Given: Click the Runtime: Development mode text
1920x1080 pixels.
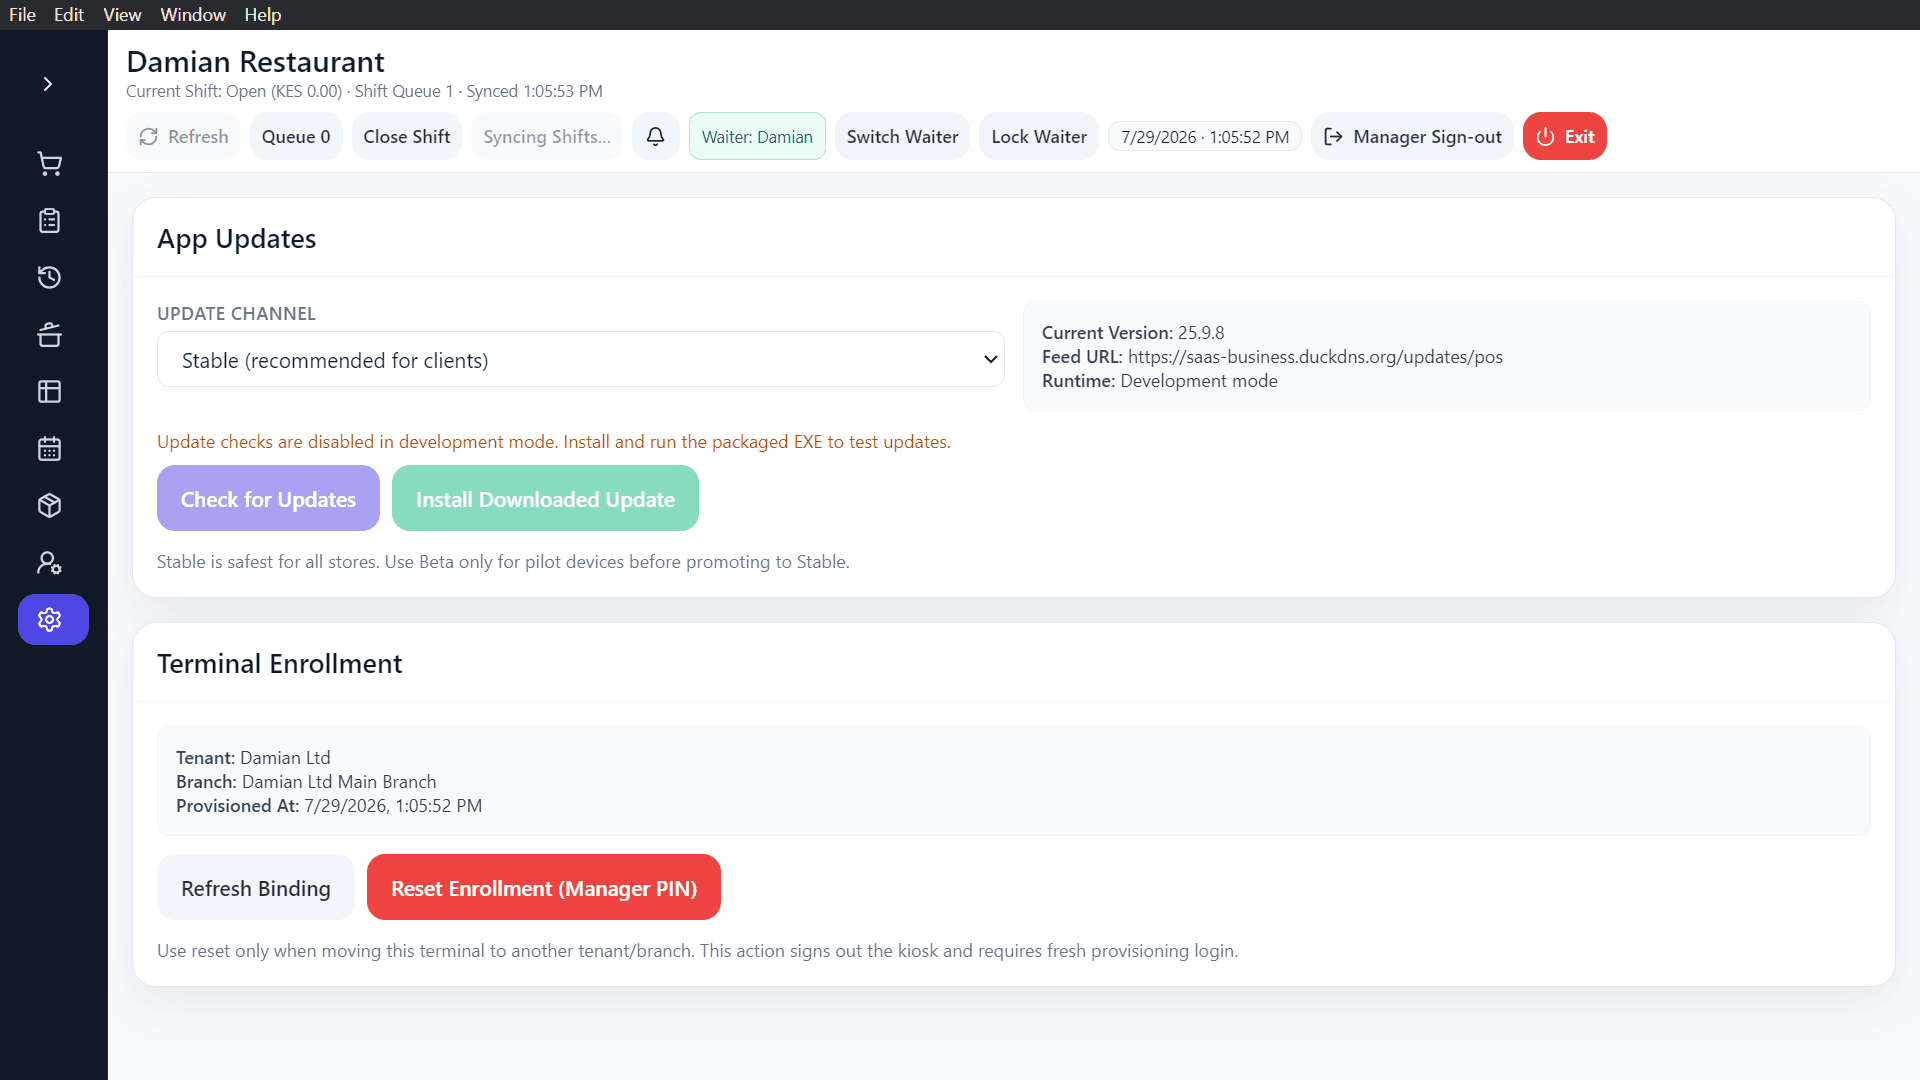Looking at the screenshot, I should [1160, 381].
